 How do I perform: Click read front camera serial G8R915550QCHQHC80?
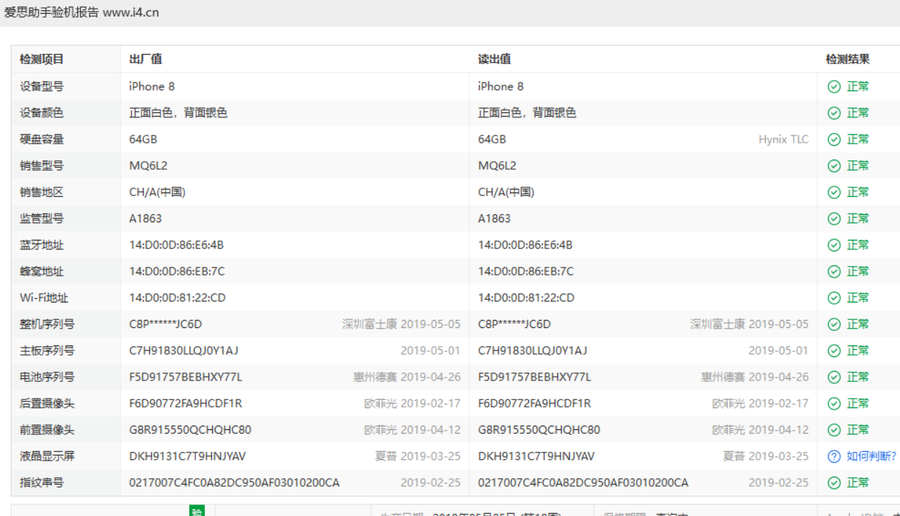(x=539, y=430)
